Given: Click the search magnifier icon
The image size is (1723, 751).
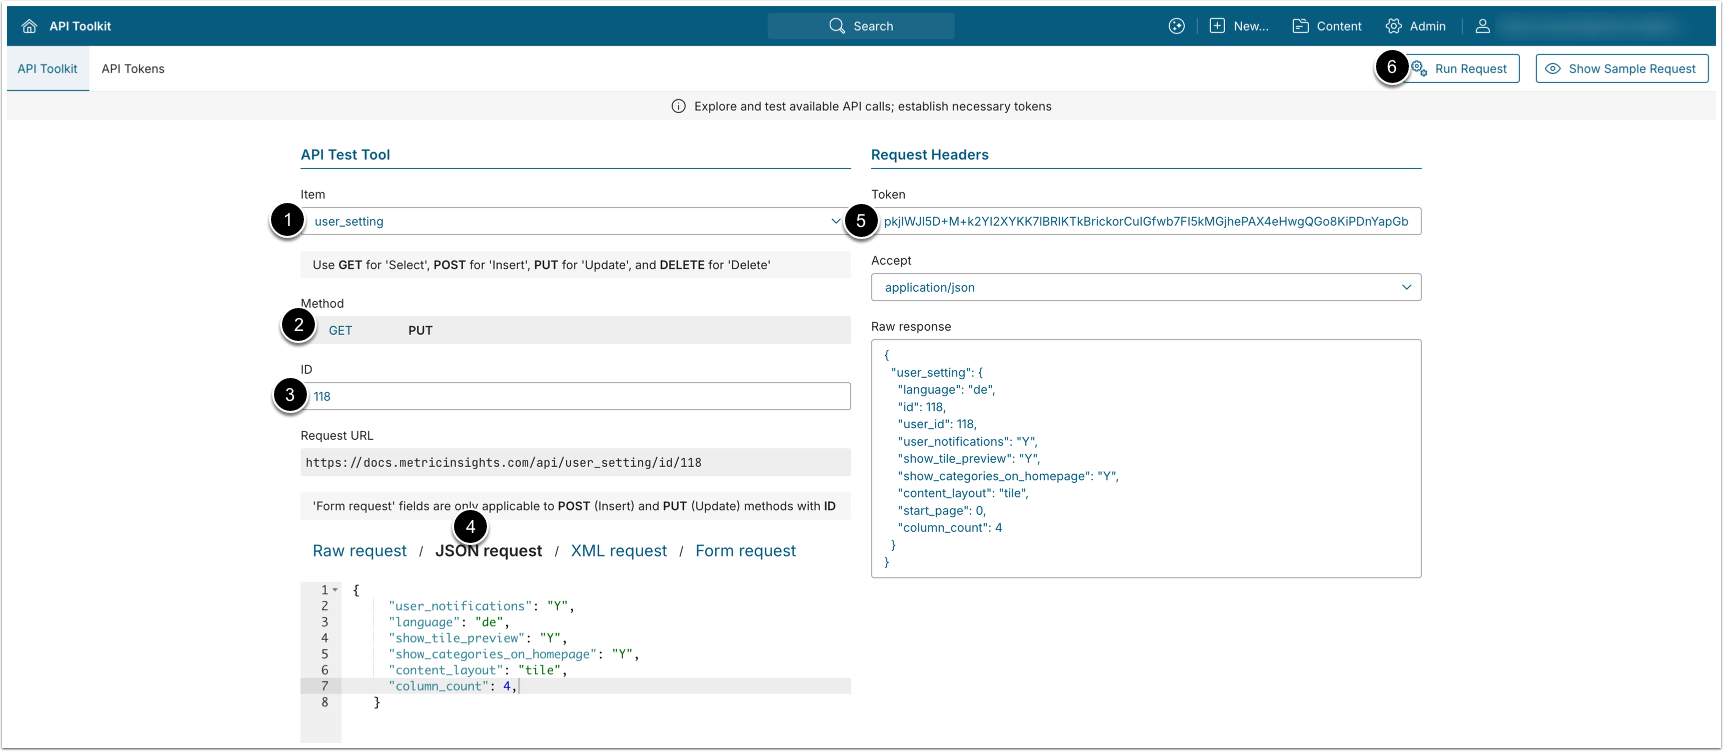Looking at the screenshot, I should click(837, 26).
